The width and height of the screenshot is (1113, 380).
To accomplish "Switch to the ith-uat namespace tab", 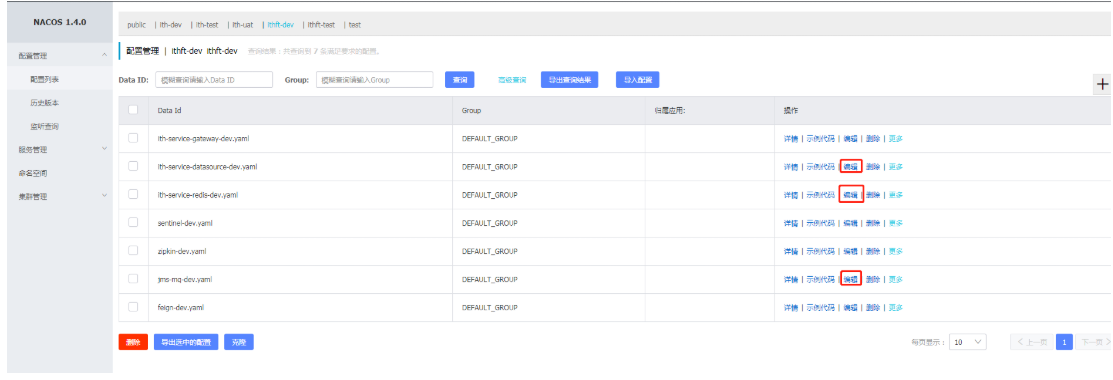I will (x=243, y=24).
